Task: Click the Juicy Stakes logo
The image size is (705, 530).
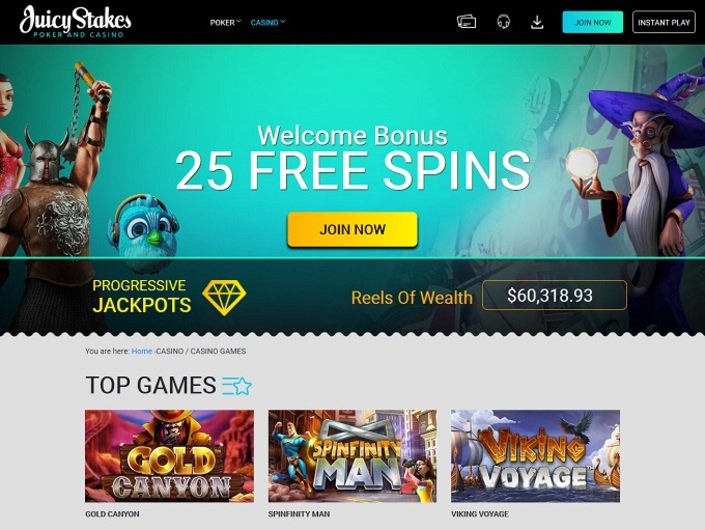Action: point(75,22)
